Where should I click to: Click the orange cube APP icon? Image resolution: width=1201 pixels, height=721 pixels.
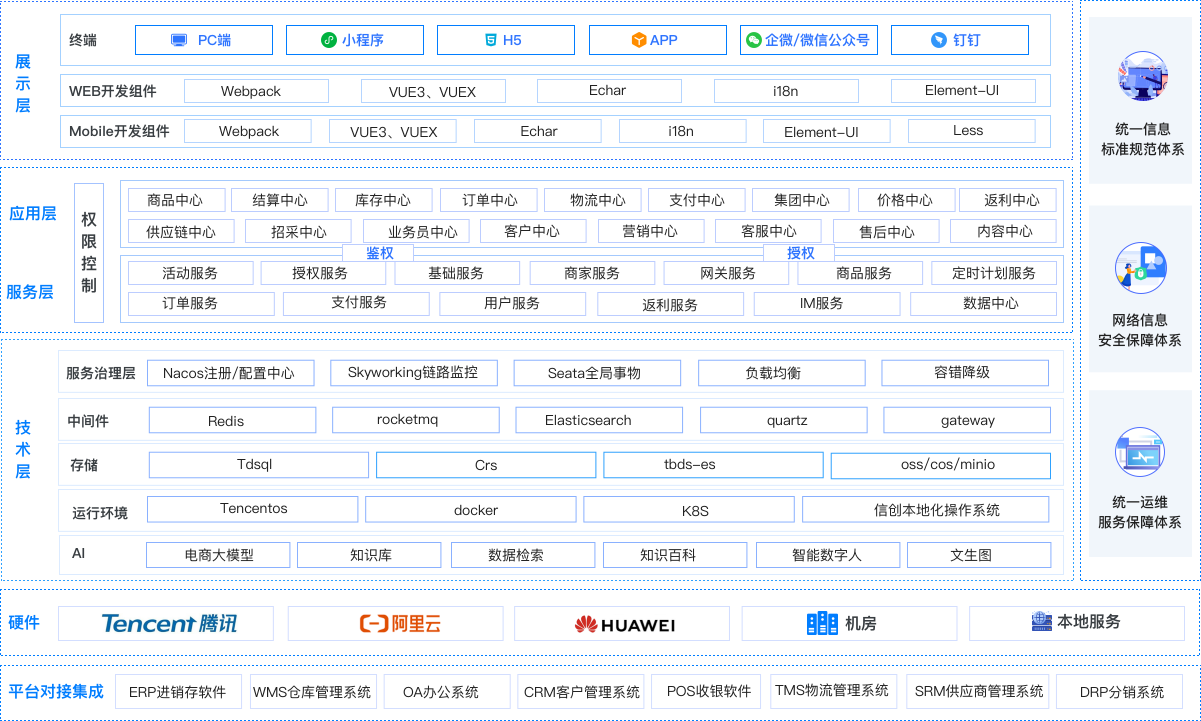(638, 40)
